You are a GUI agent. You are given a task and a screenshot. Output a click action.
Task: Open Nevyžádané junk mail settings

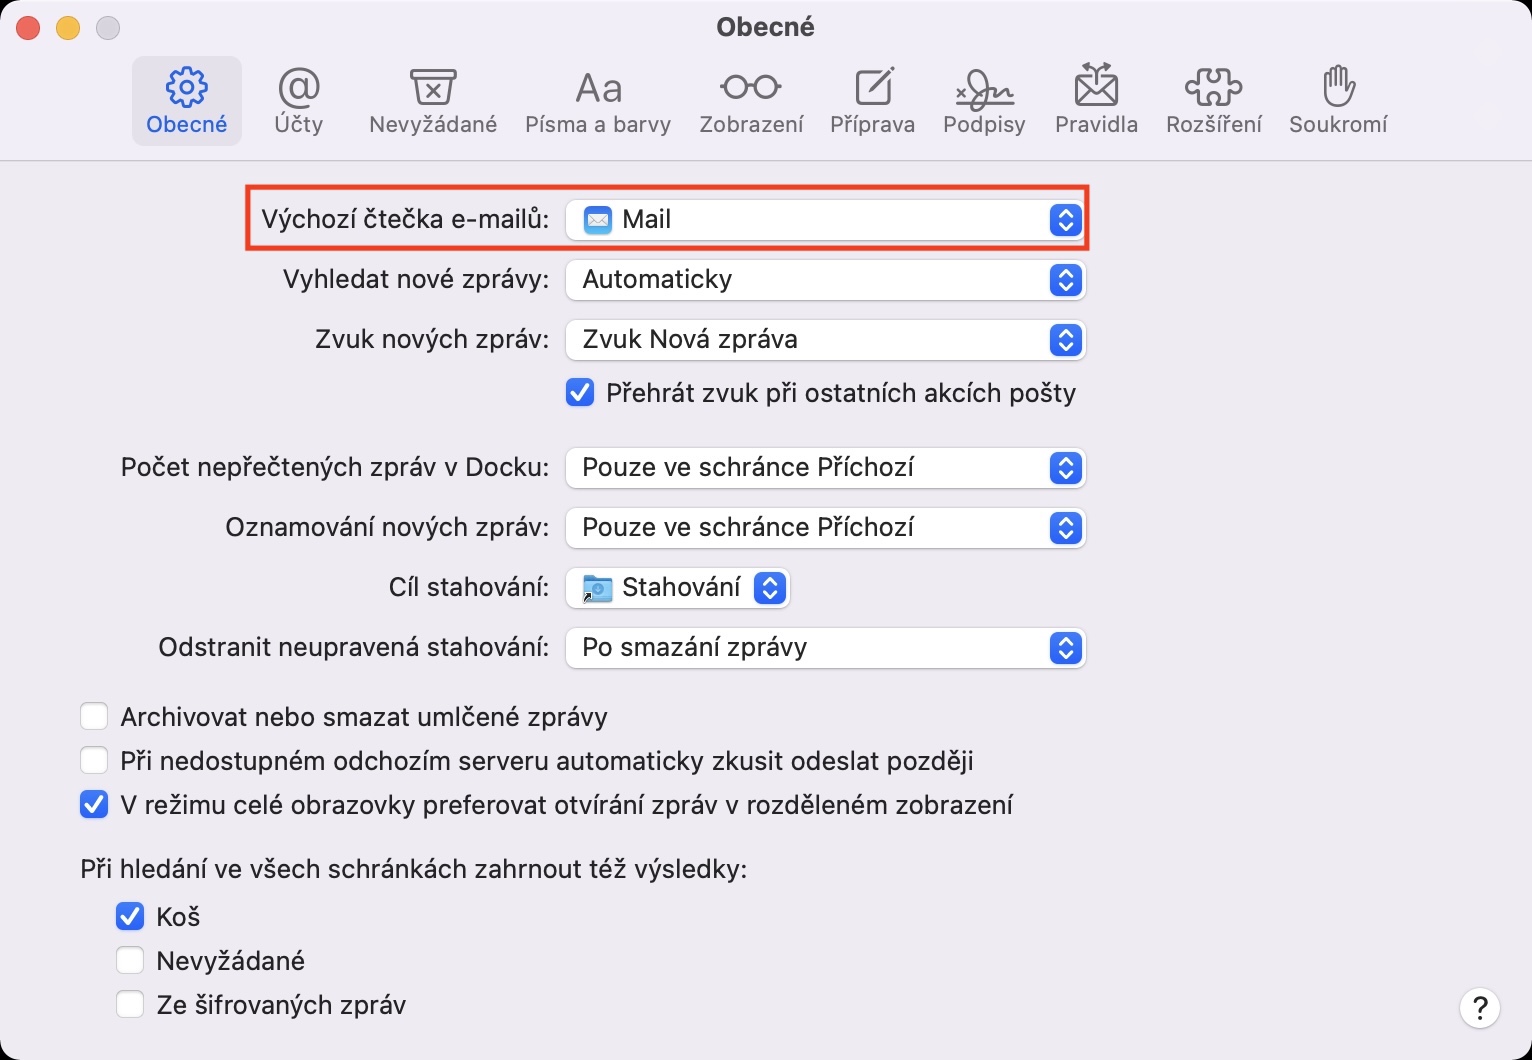pos(432,101)
